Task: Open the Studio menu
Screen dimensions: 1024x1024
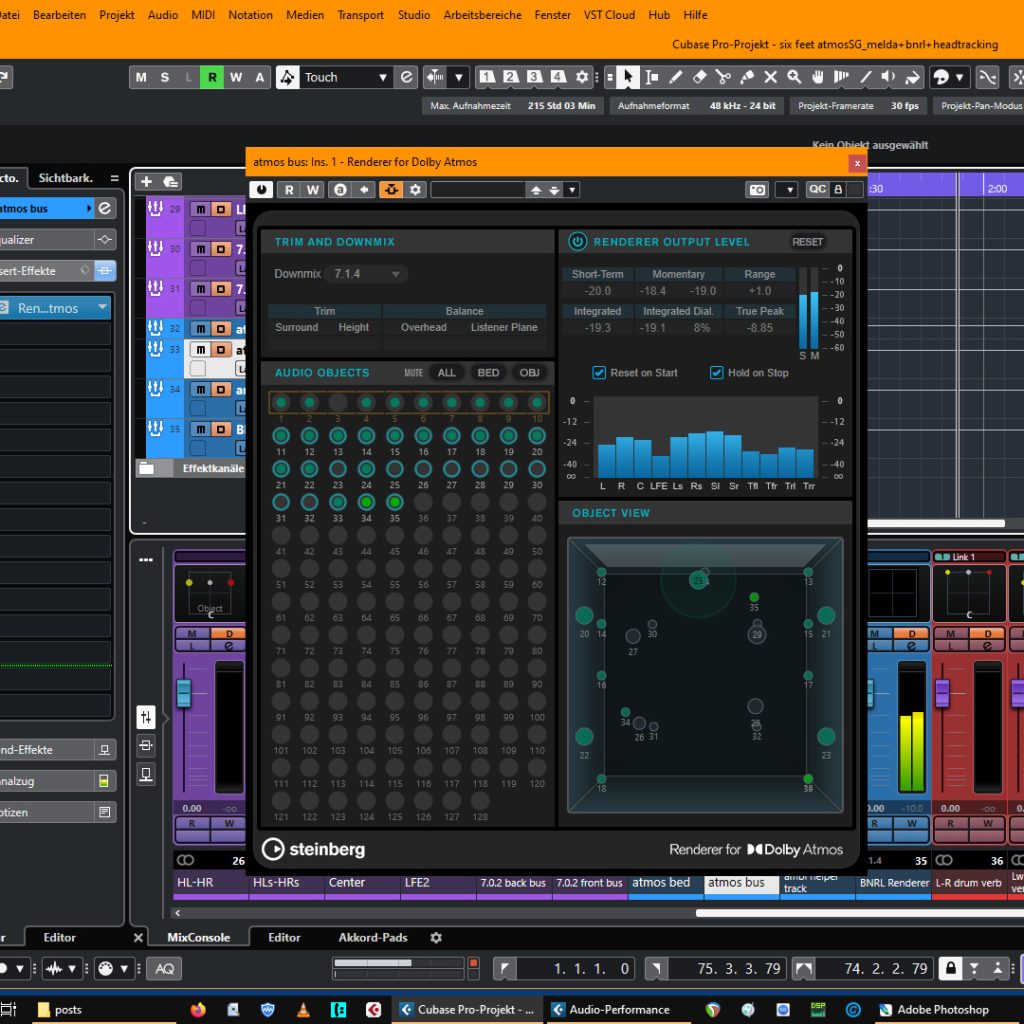Action: pyautogui.click(x=414, y=14)
